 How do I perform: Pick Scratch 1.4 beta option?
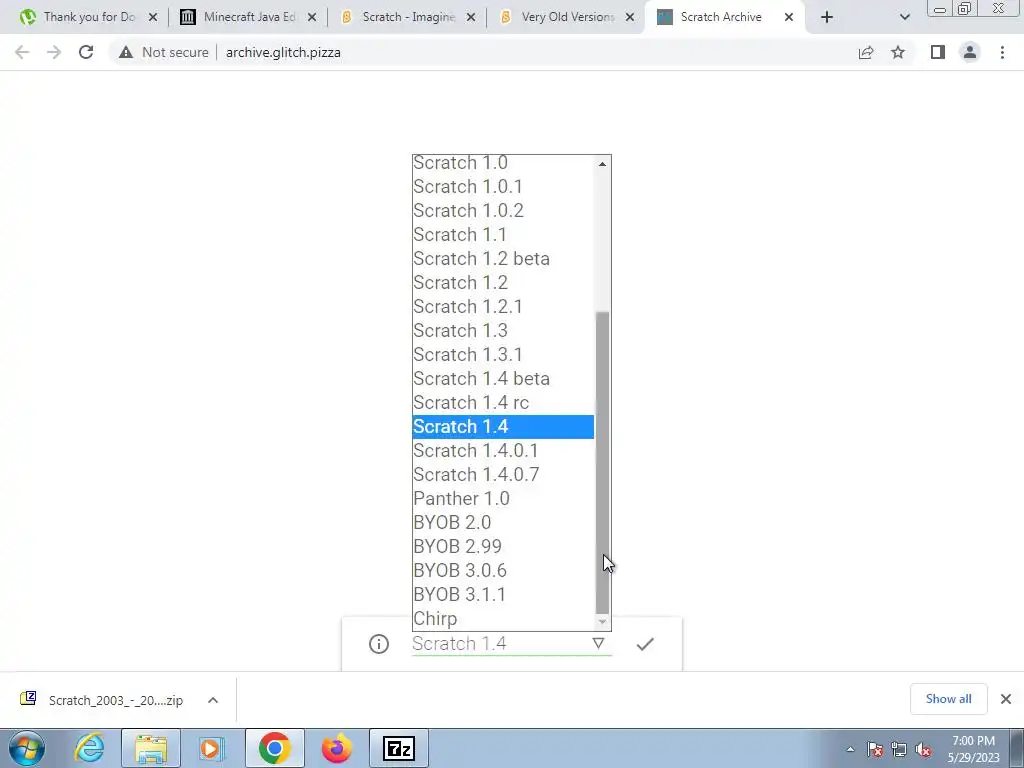click(x=504, y=379)
